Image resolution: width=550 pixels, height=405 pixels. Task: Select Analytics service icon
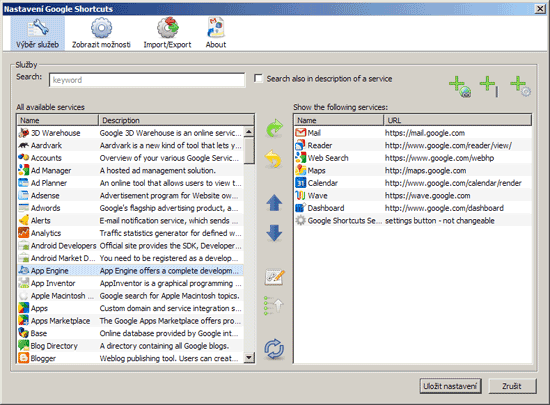click(24, 233)
